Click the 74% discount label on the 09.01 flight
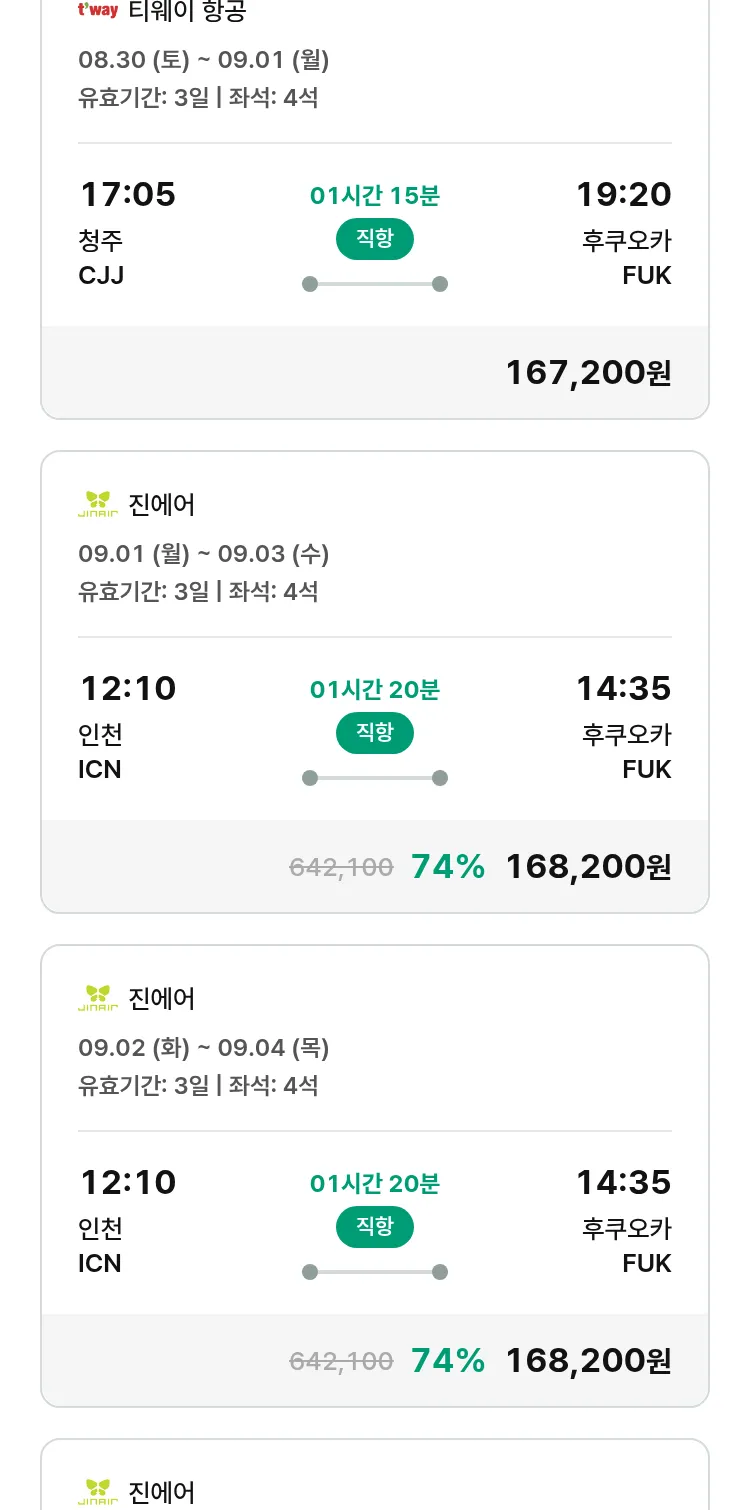 (x=448, y=866)
